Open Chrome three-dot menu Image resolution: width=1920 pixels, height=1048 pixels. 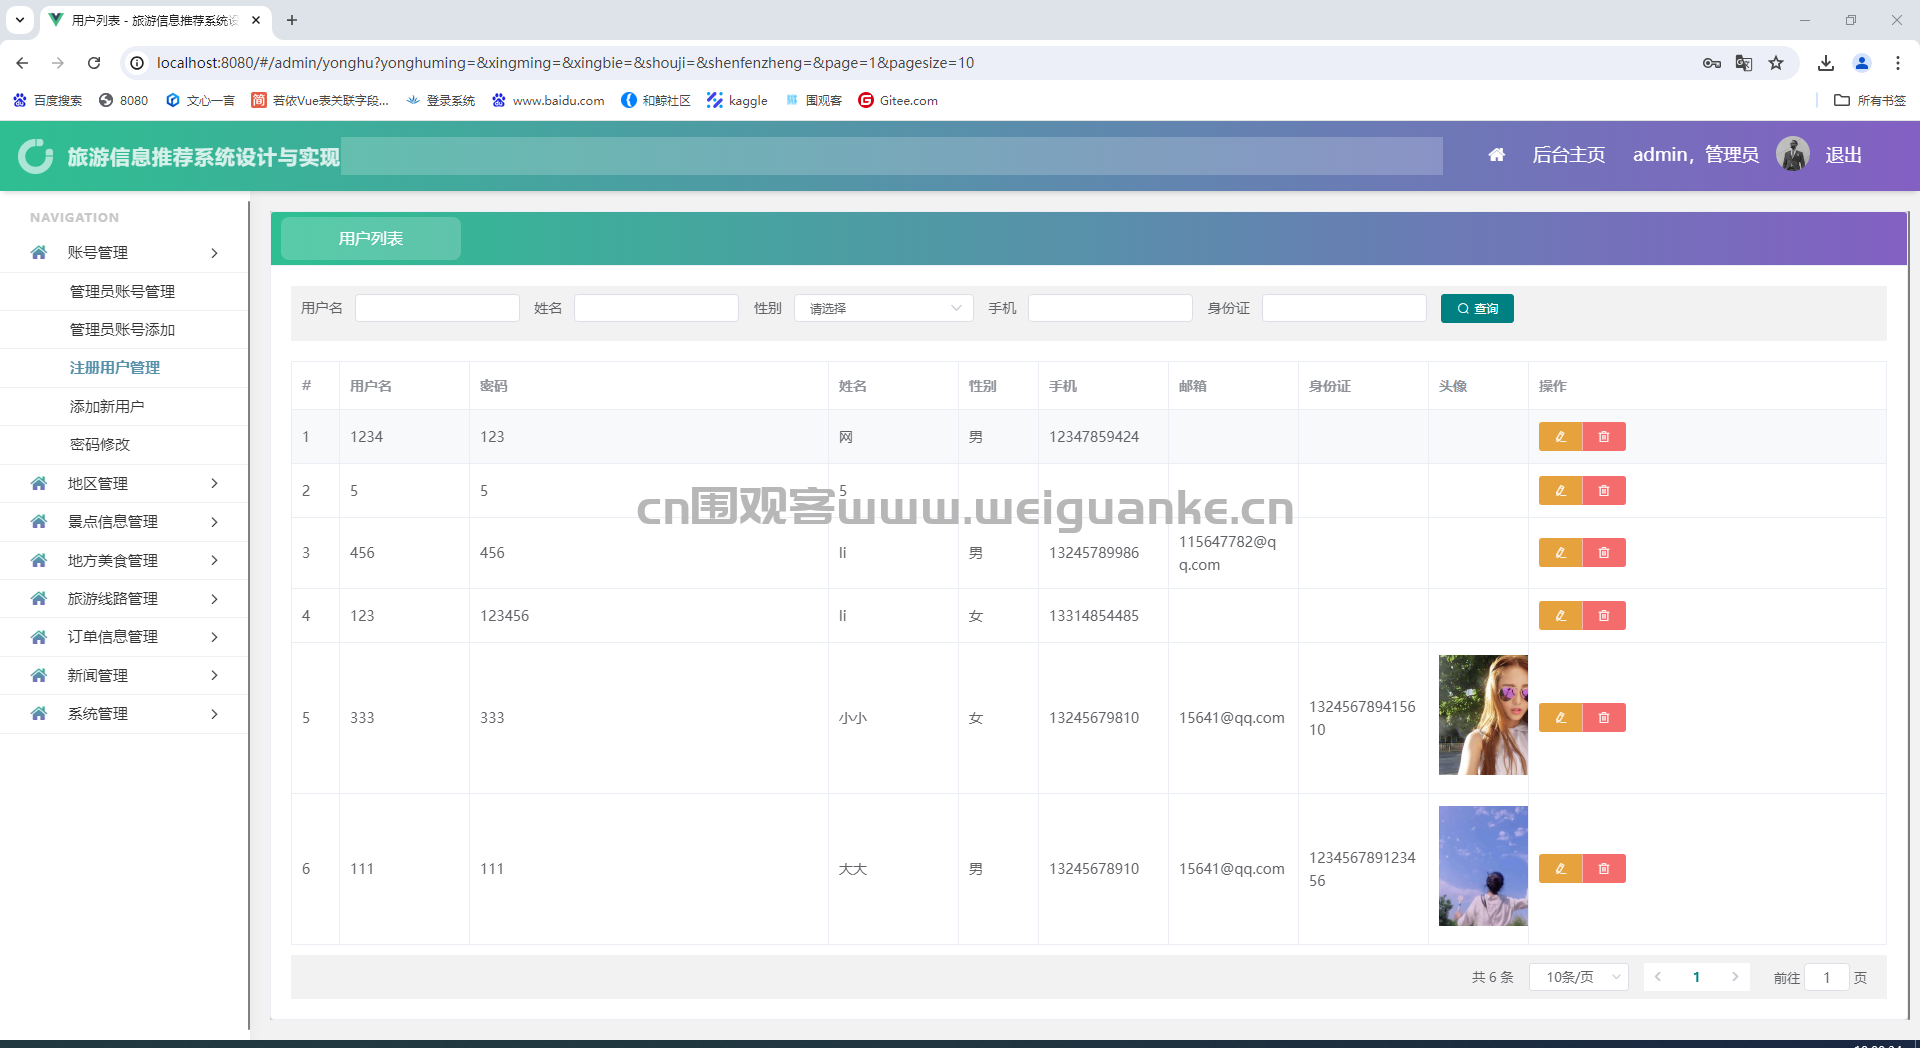tap(1898, 63)
